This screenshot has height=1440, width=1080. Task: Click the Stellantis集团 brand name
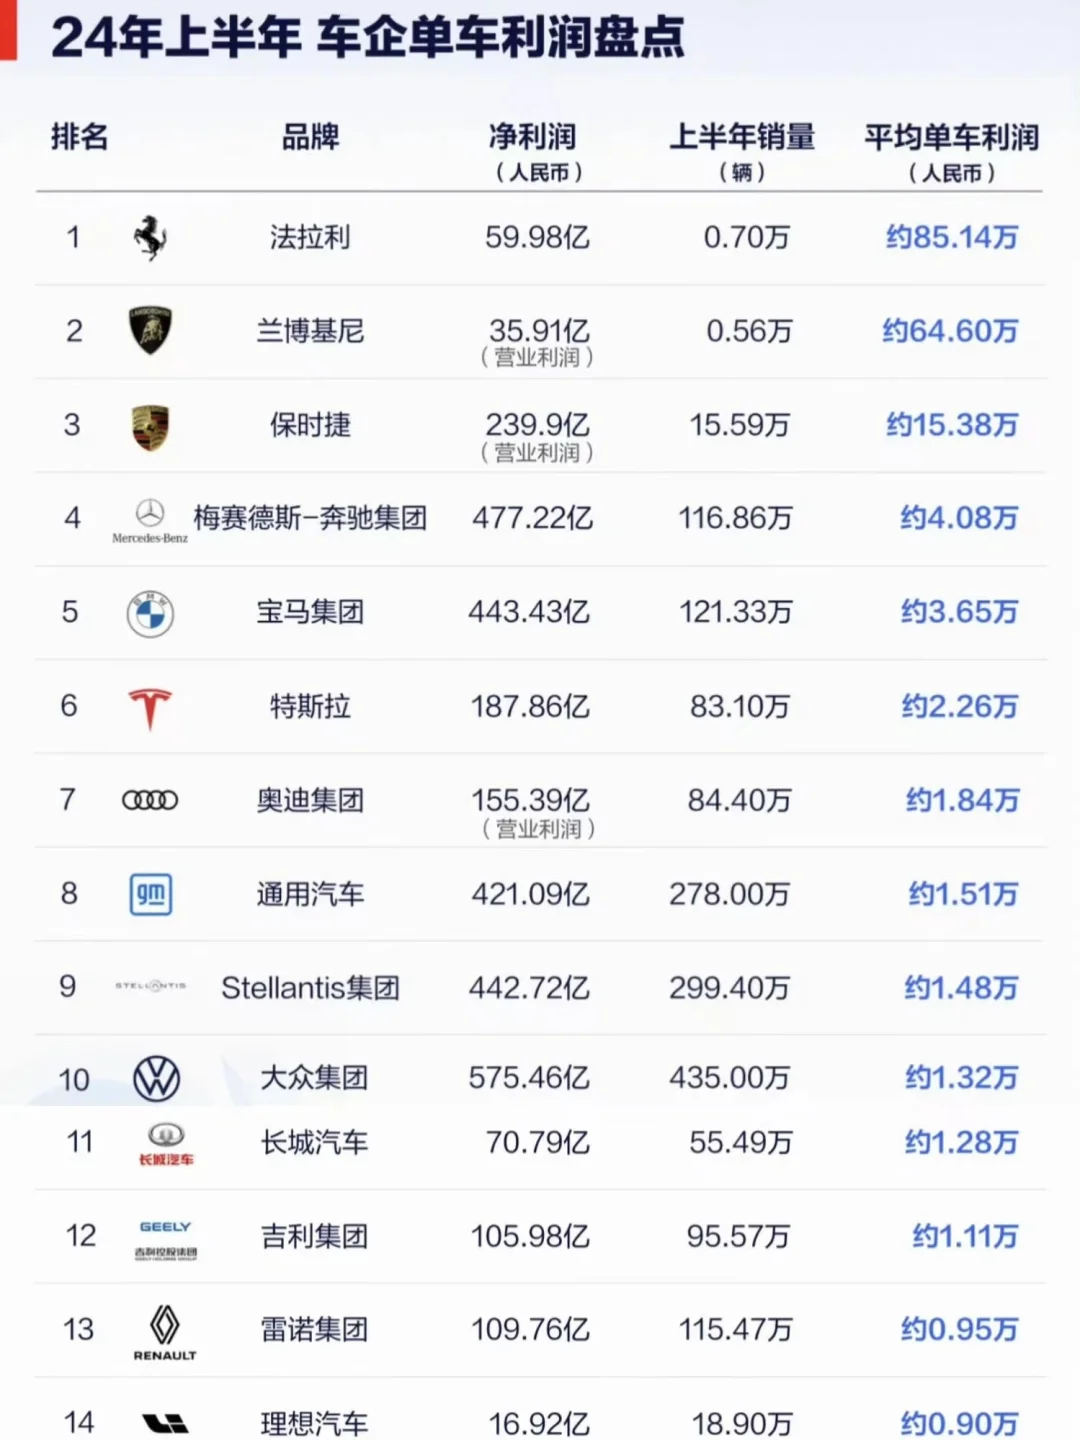point(310,988)
